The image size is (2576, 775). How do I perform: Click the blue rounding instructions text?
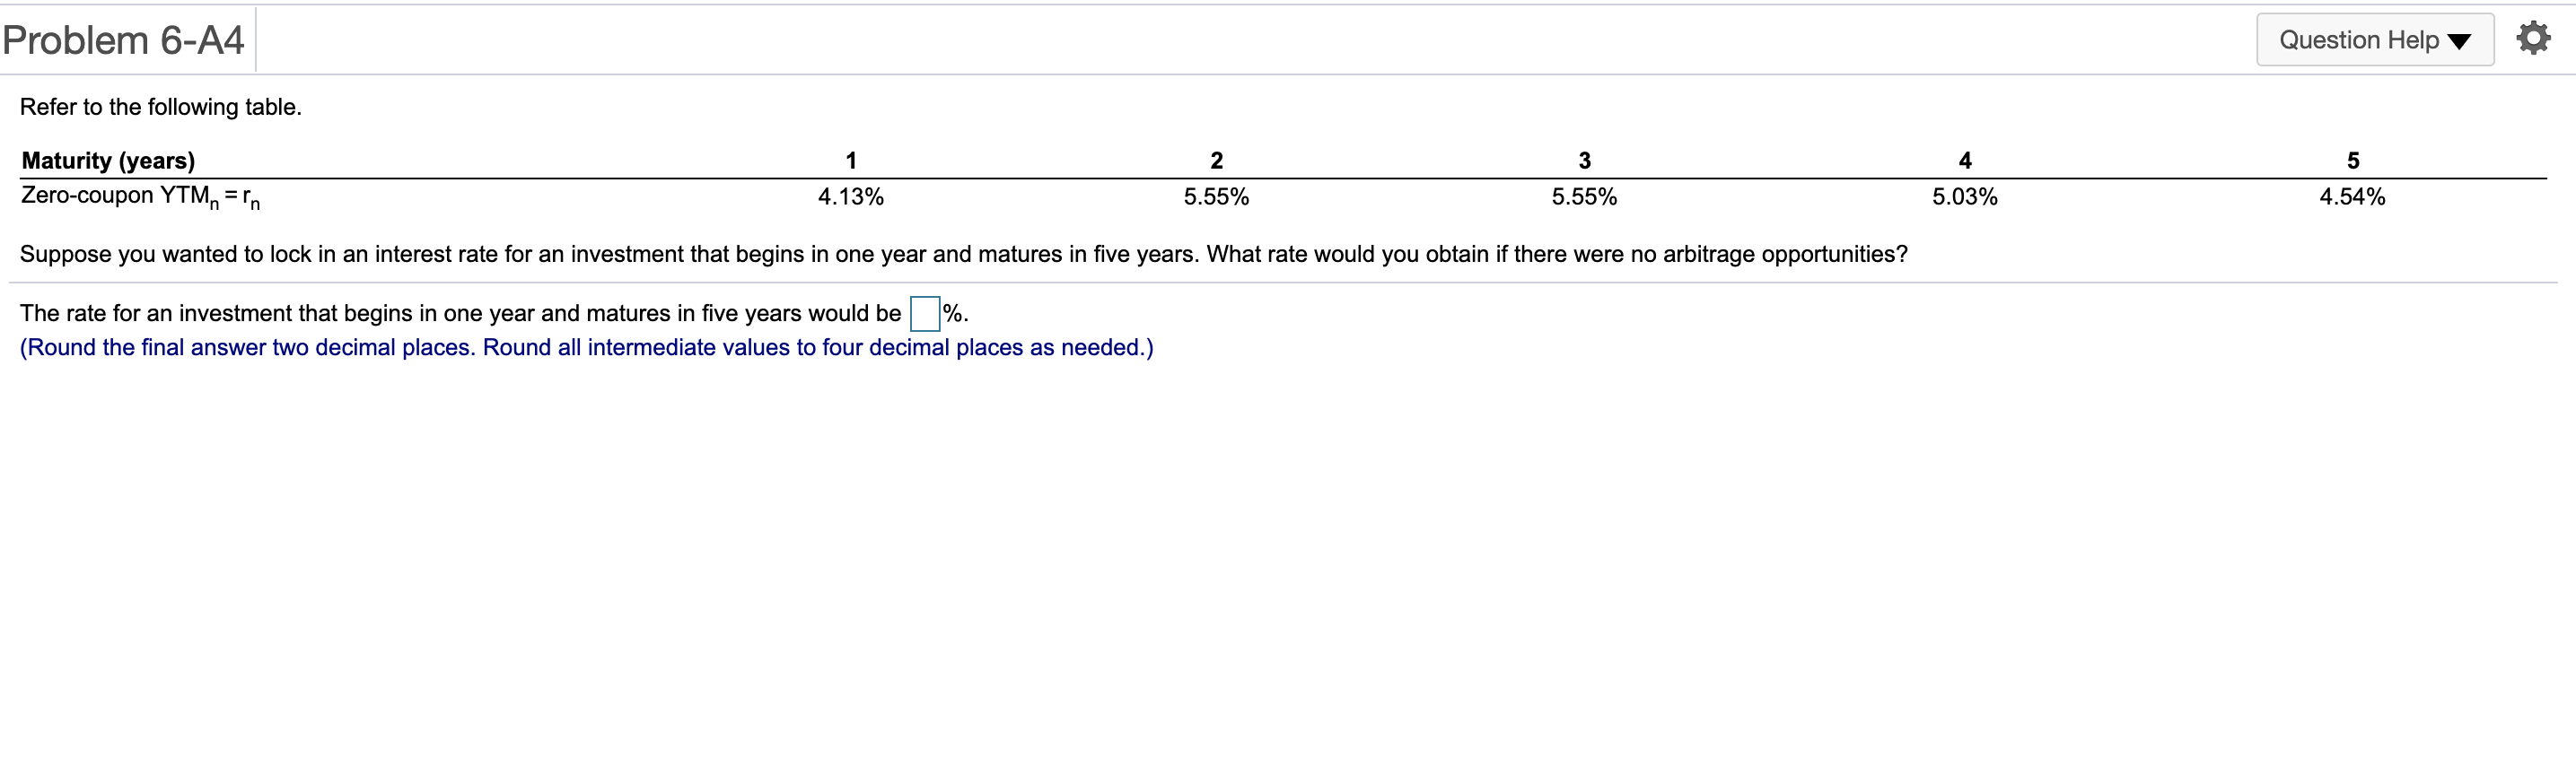(586, 347)
